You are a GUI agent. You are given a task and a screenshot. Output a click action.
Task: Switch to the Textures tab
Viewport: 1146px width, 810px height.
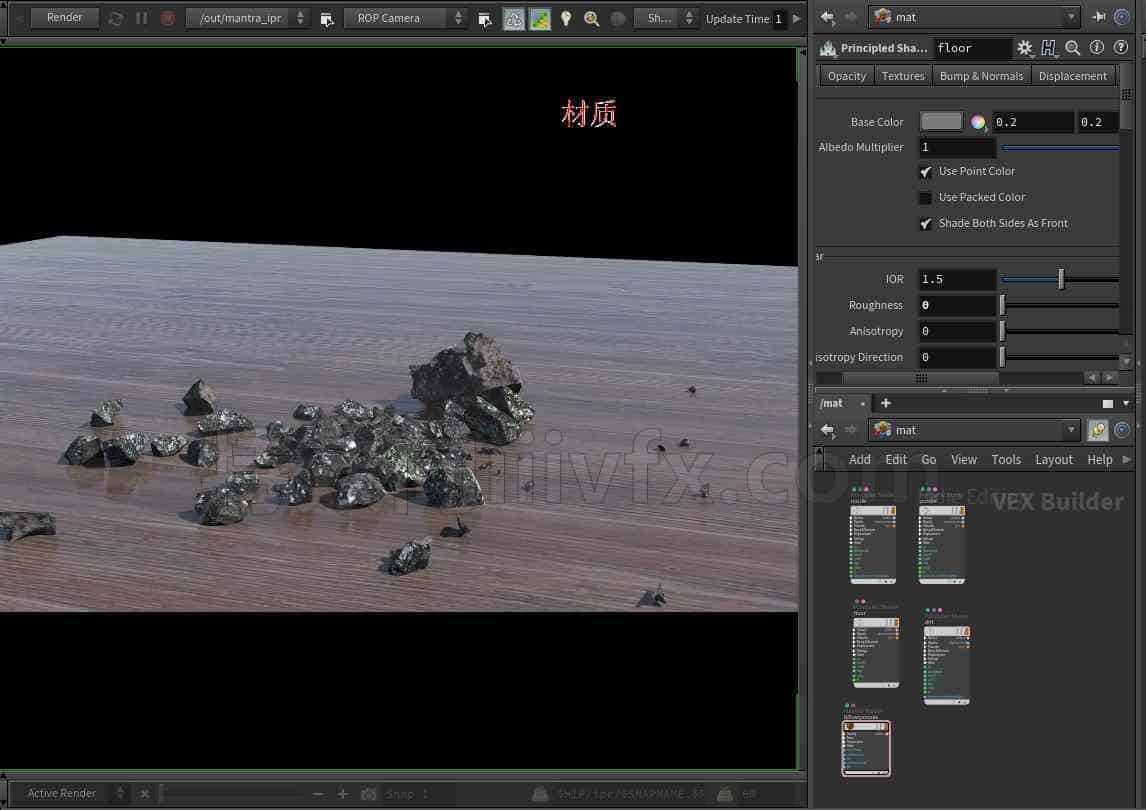coord(903,76)
